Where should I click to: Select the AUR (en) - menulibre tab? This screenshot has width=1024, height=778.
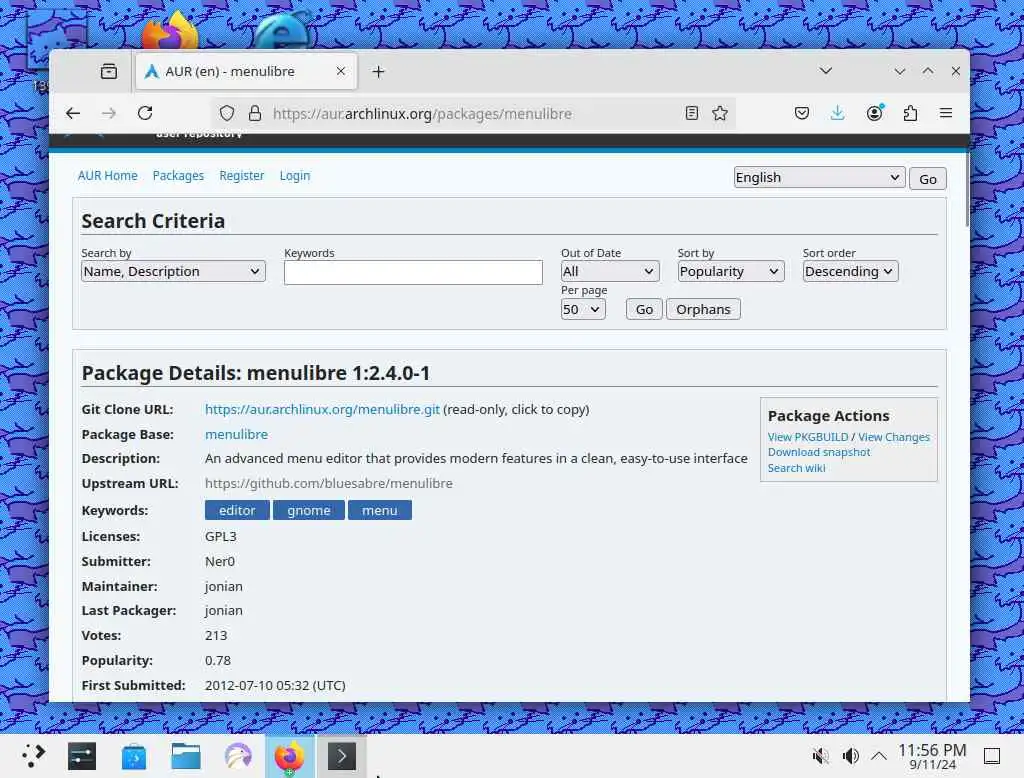point(246,71)
